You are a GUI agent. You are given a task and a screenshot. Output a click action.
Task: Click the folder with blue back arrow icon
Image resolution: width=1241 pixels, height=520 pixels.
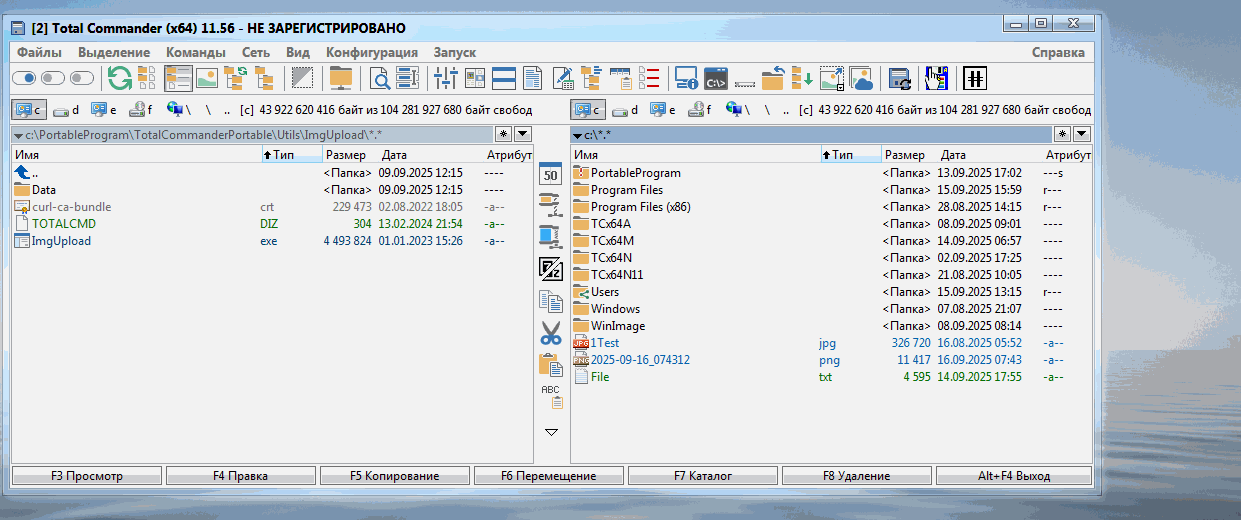tap(772, 78)
